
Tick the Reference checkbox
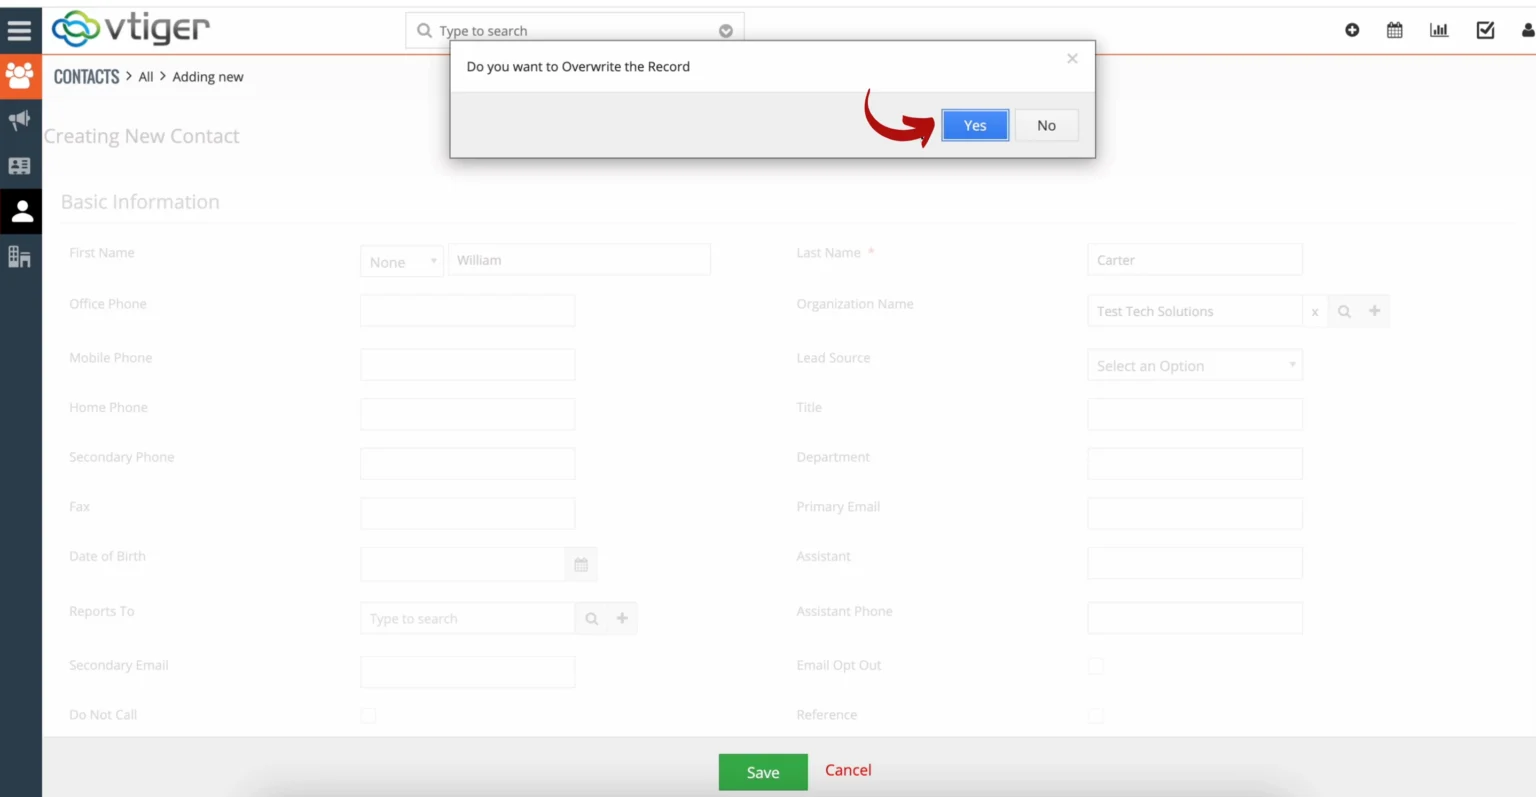click(1095, 715)
